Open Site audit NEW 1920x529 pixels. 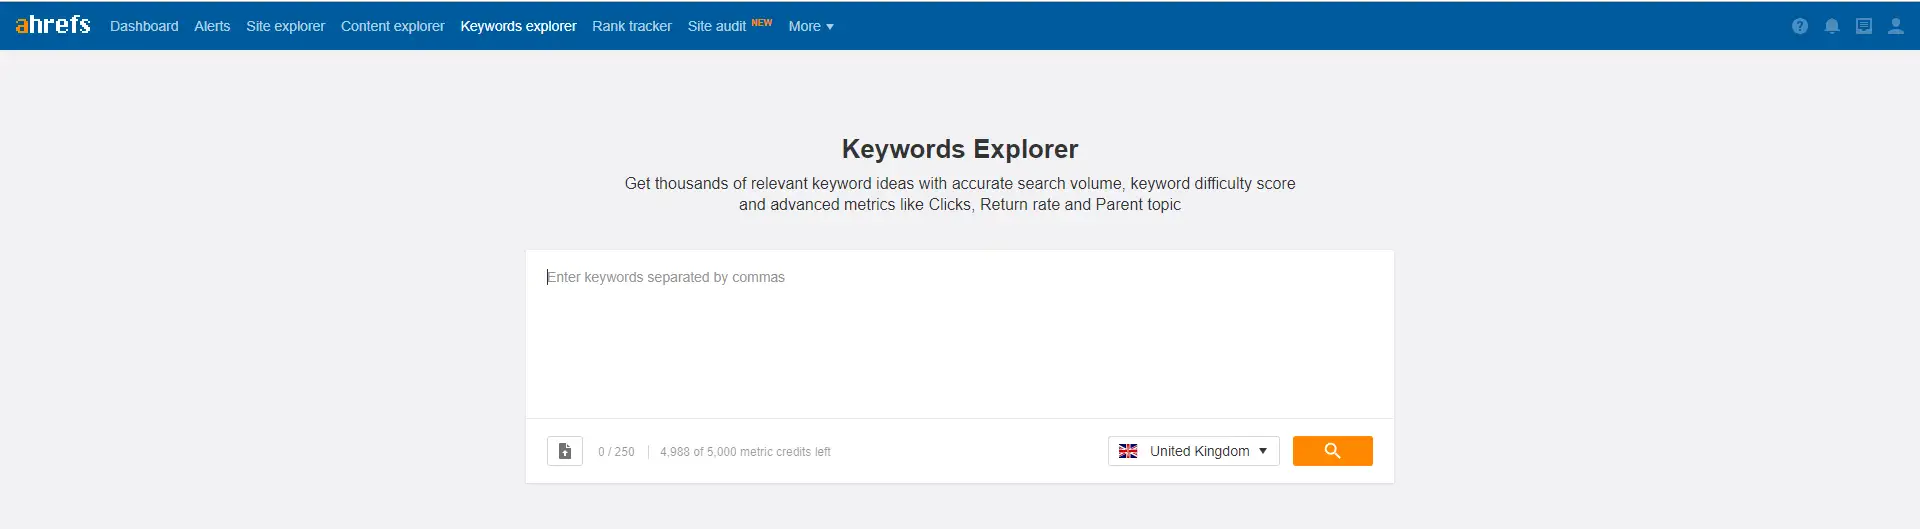click(730, 26)
